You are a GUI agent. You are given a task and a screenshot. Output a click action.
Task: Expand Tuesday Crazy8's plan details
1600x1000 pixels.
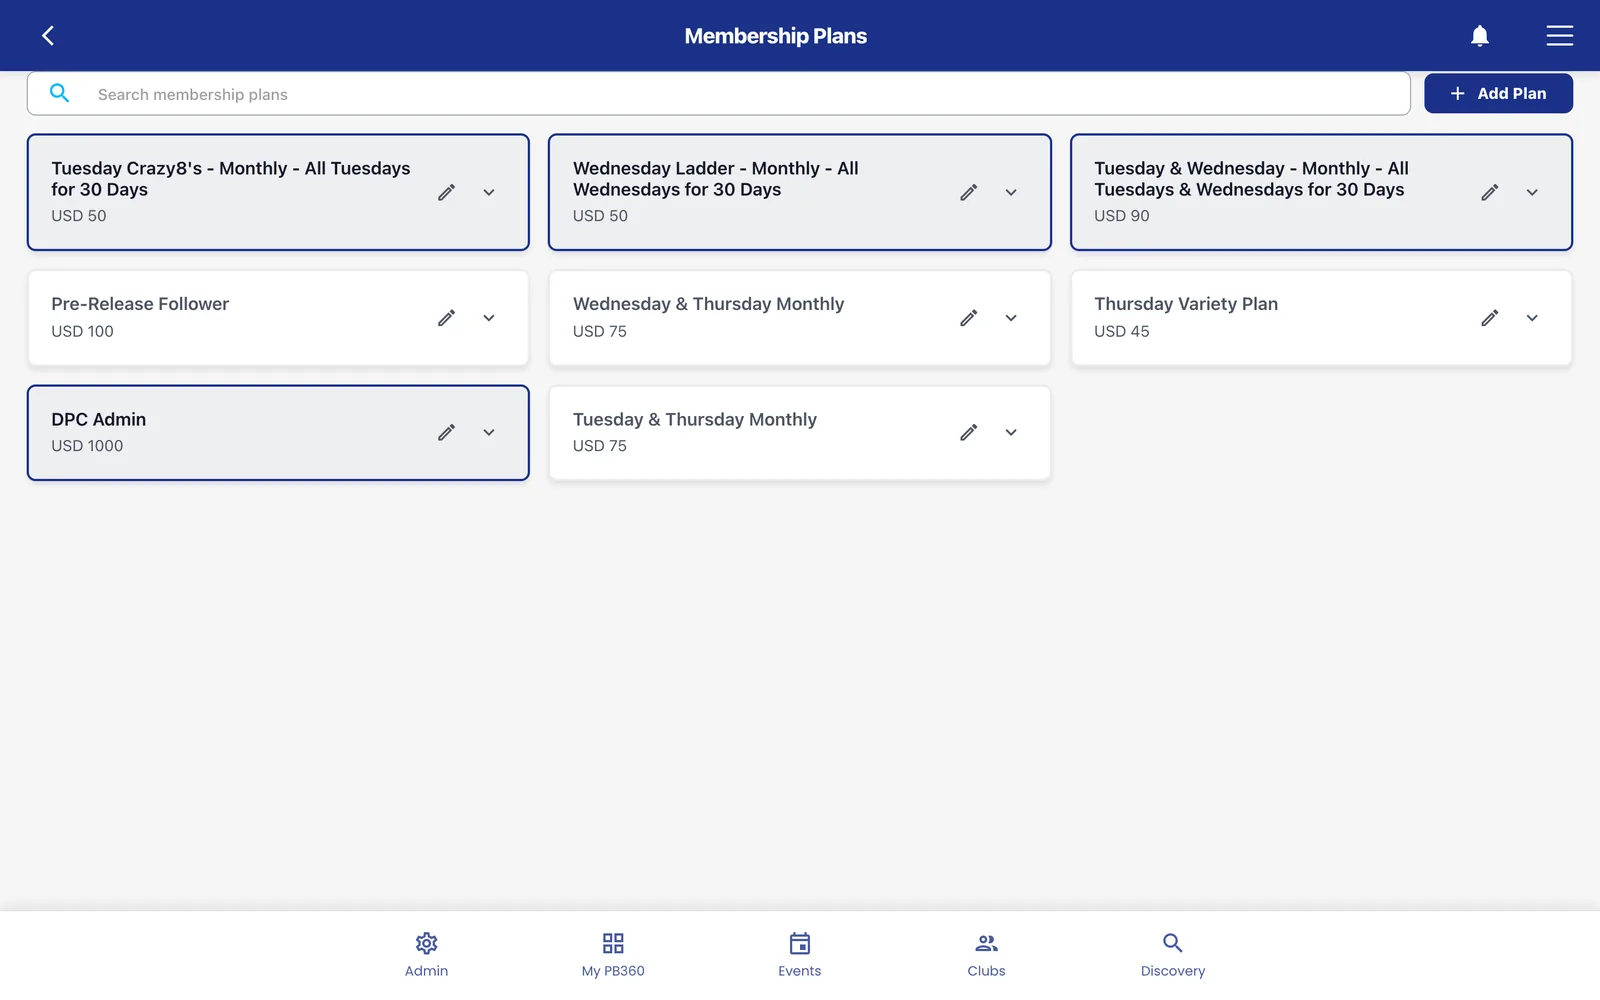[489, 192]
